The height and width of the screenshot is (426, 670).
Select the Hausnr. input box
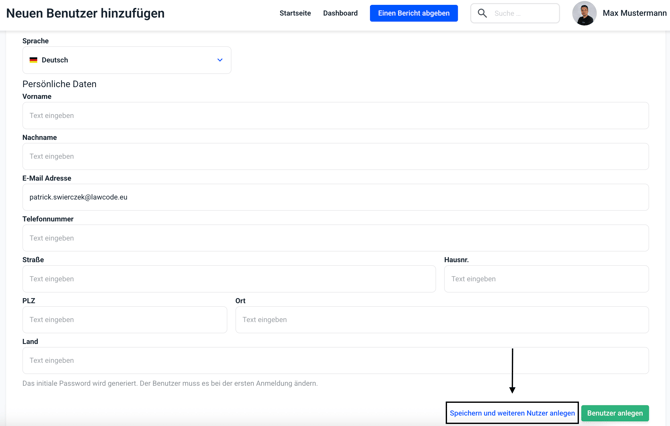546,279
